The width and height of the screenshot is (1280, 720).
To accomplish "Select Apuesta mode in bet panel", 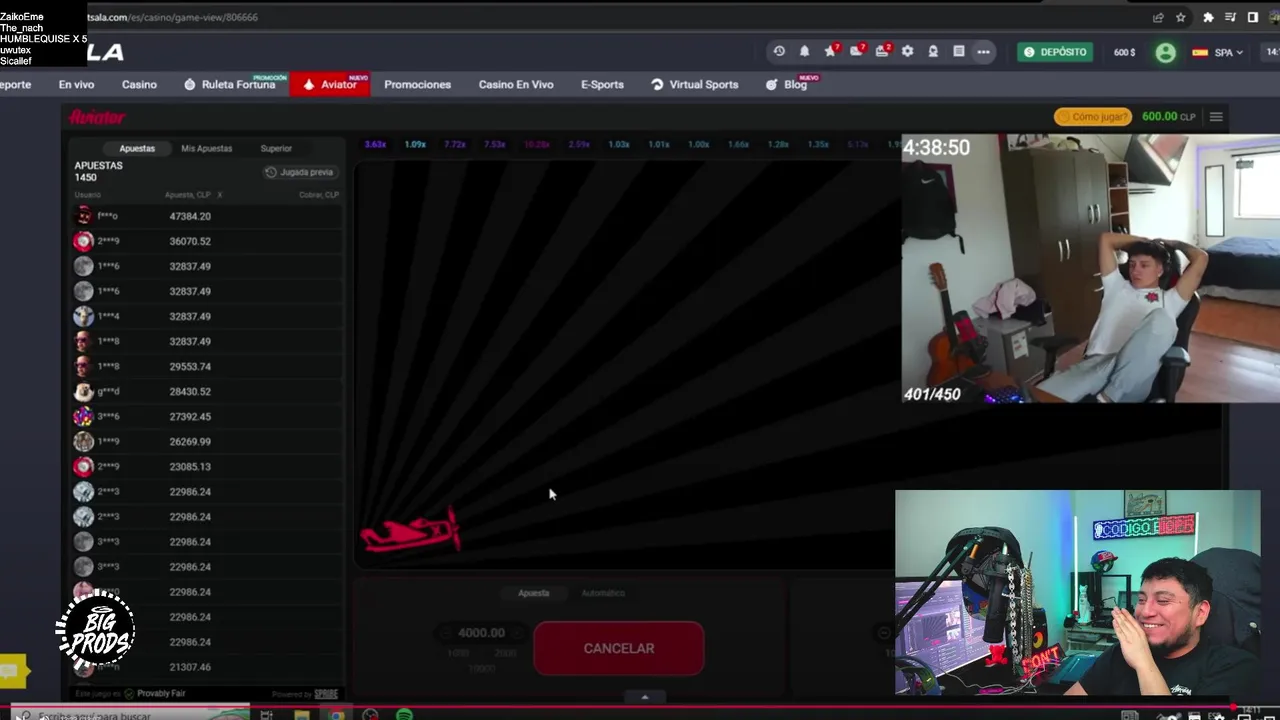I will pos(533,593).
